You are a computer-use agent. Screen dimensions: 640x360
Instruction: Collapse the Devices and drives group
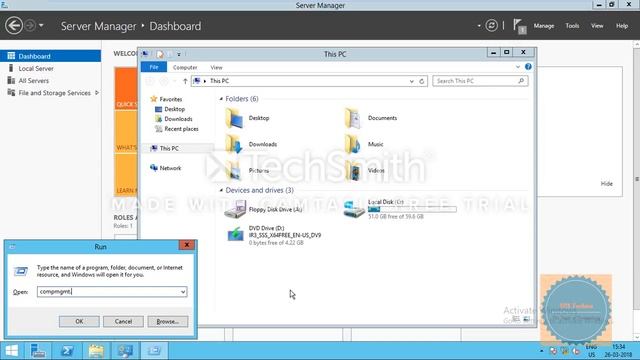221,190
